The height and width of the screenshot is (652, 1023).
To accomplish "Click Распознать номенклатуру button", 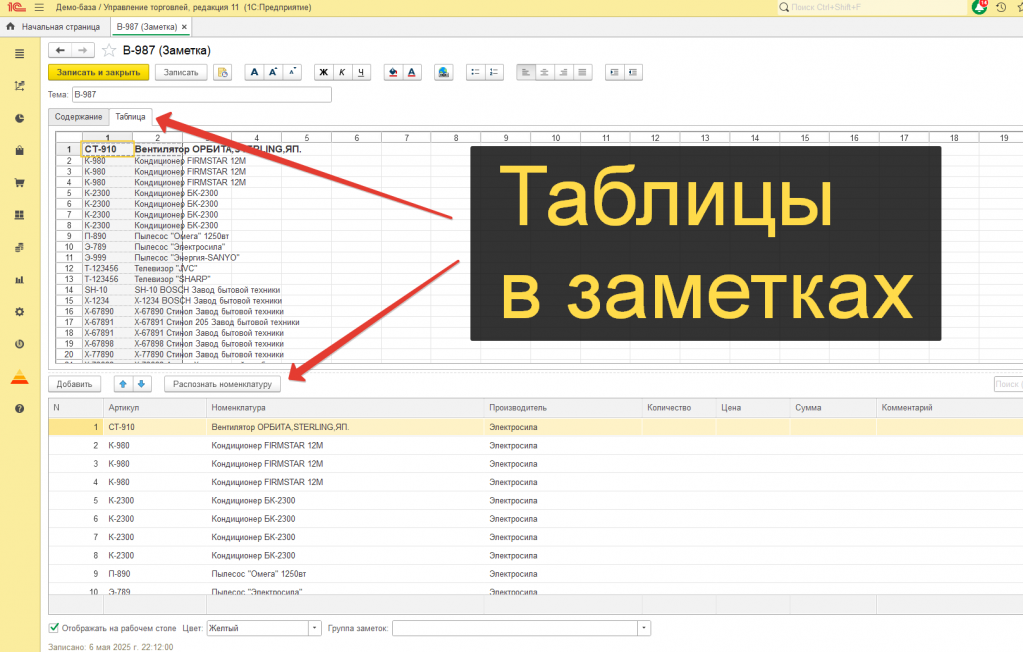I will 222,384.
